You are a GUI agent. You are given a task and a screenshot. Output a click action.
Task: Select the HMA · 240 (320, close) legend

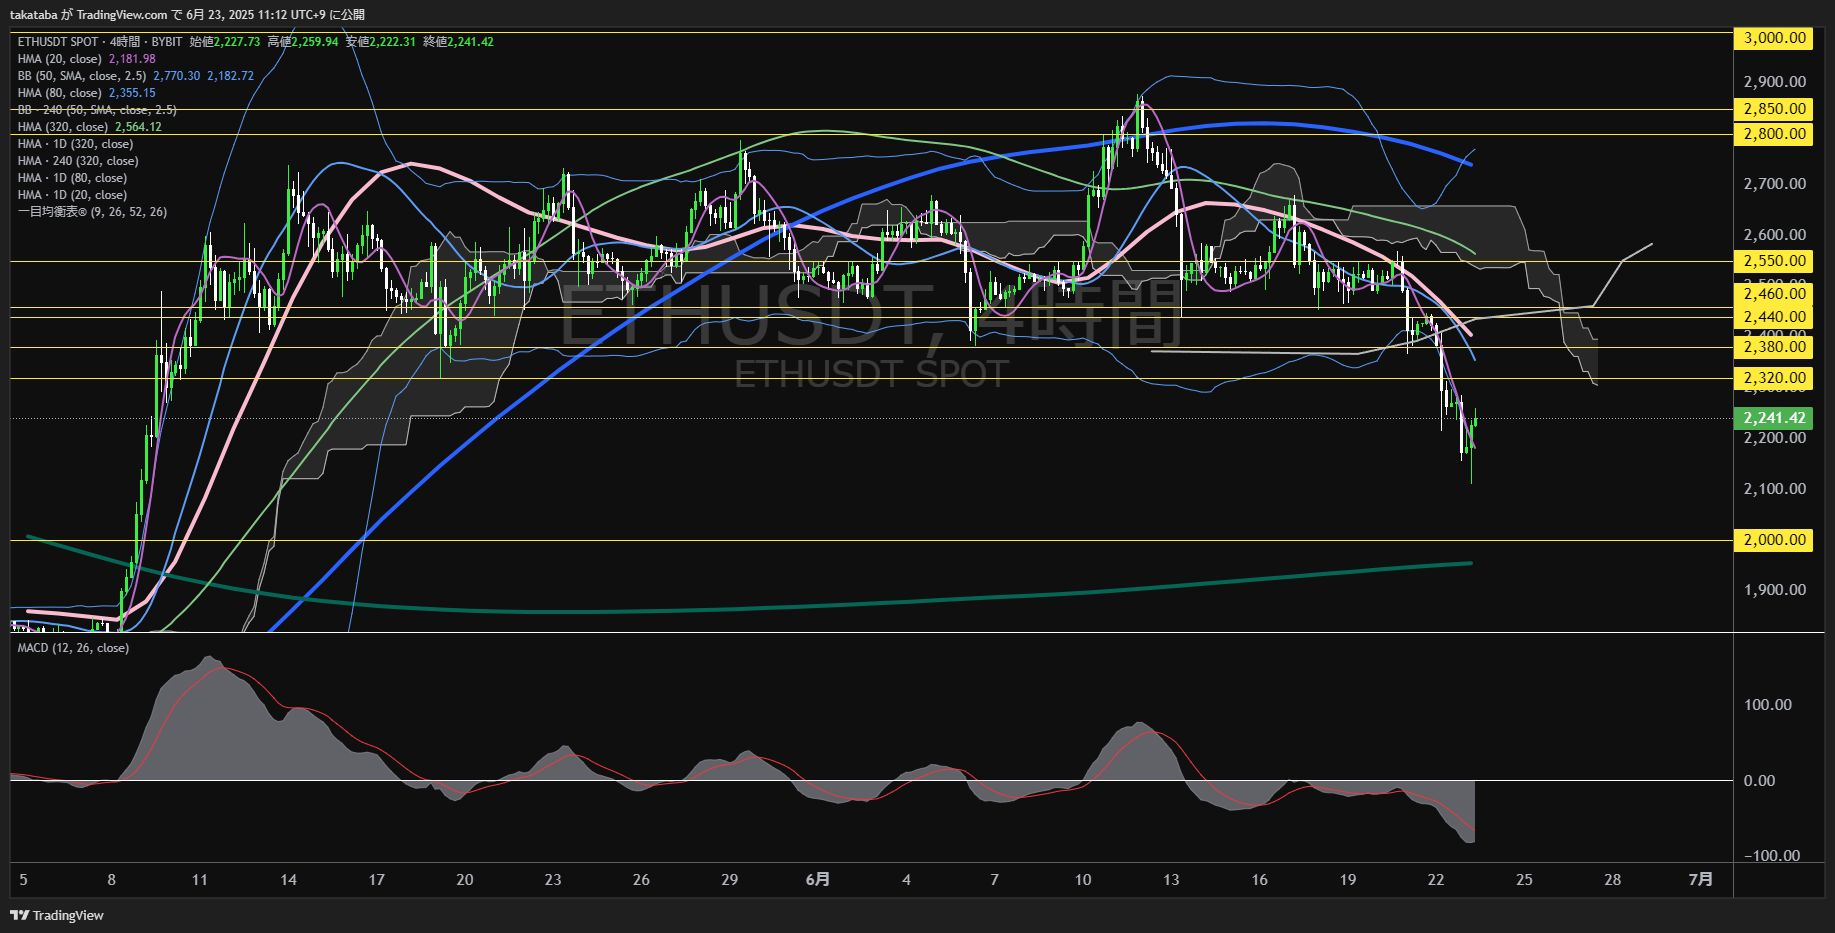[x=78, y=161]
